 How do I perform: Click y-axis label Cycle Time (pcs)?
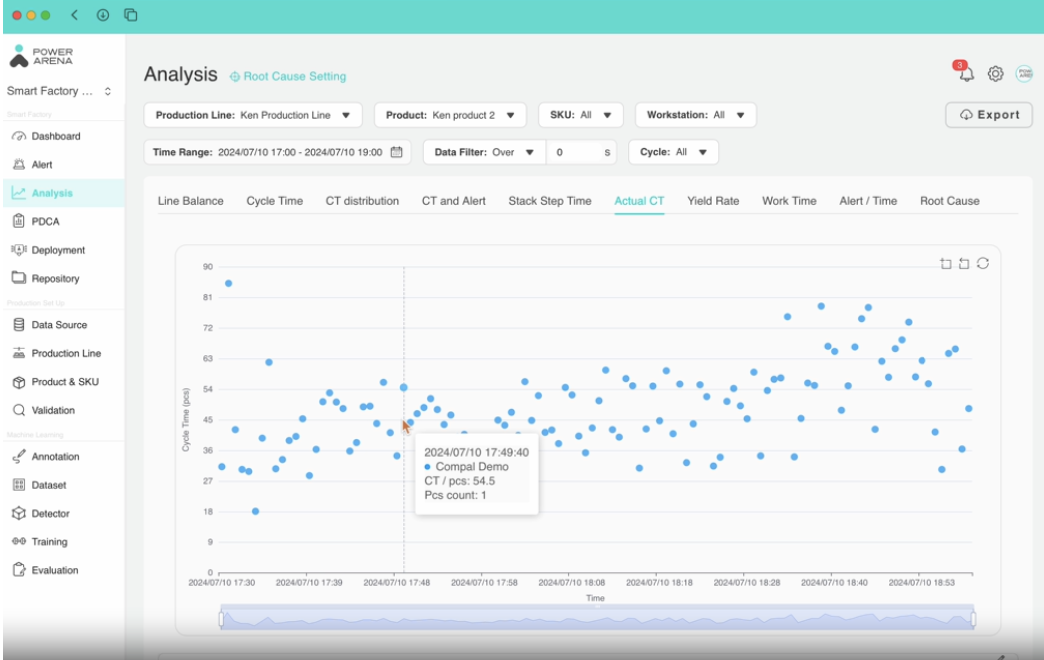click(x=186, y=420)
